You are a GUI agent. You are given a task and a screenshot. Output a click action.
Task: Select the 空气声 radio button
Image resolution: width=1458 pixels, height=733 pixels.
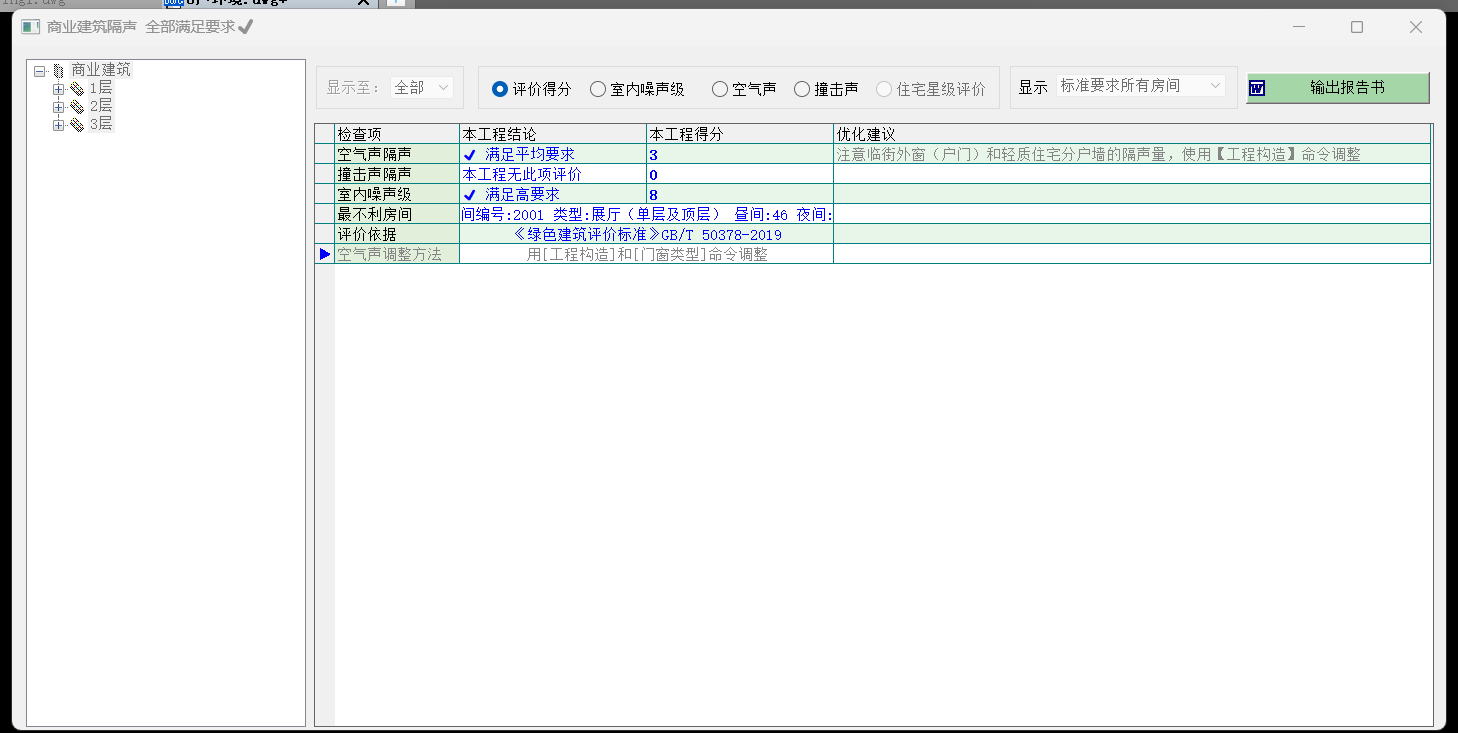(x=720, y=89)
